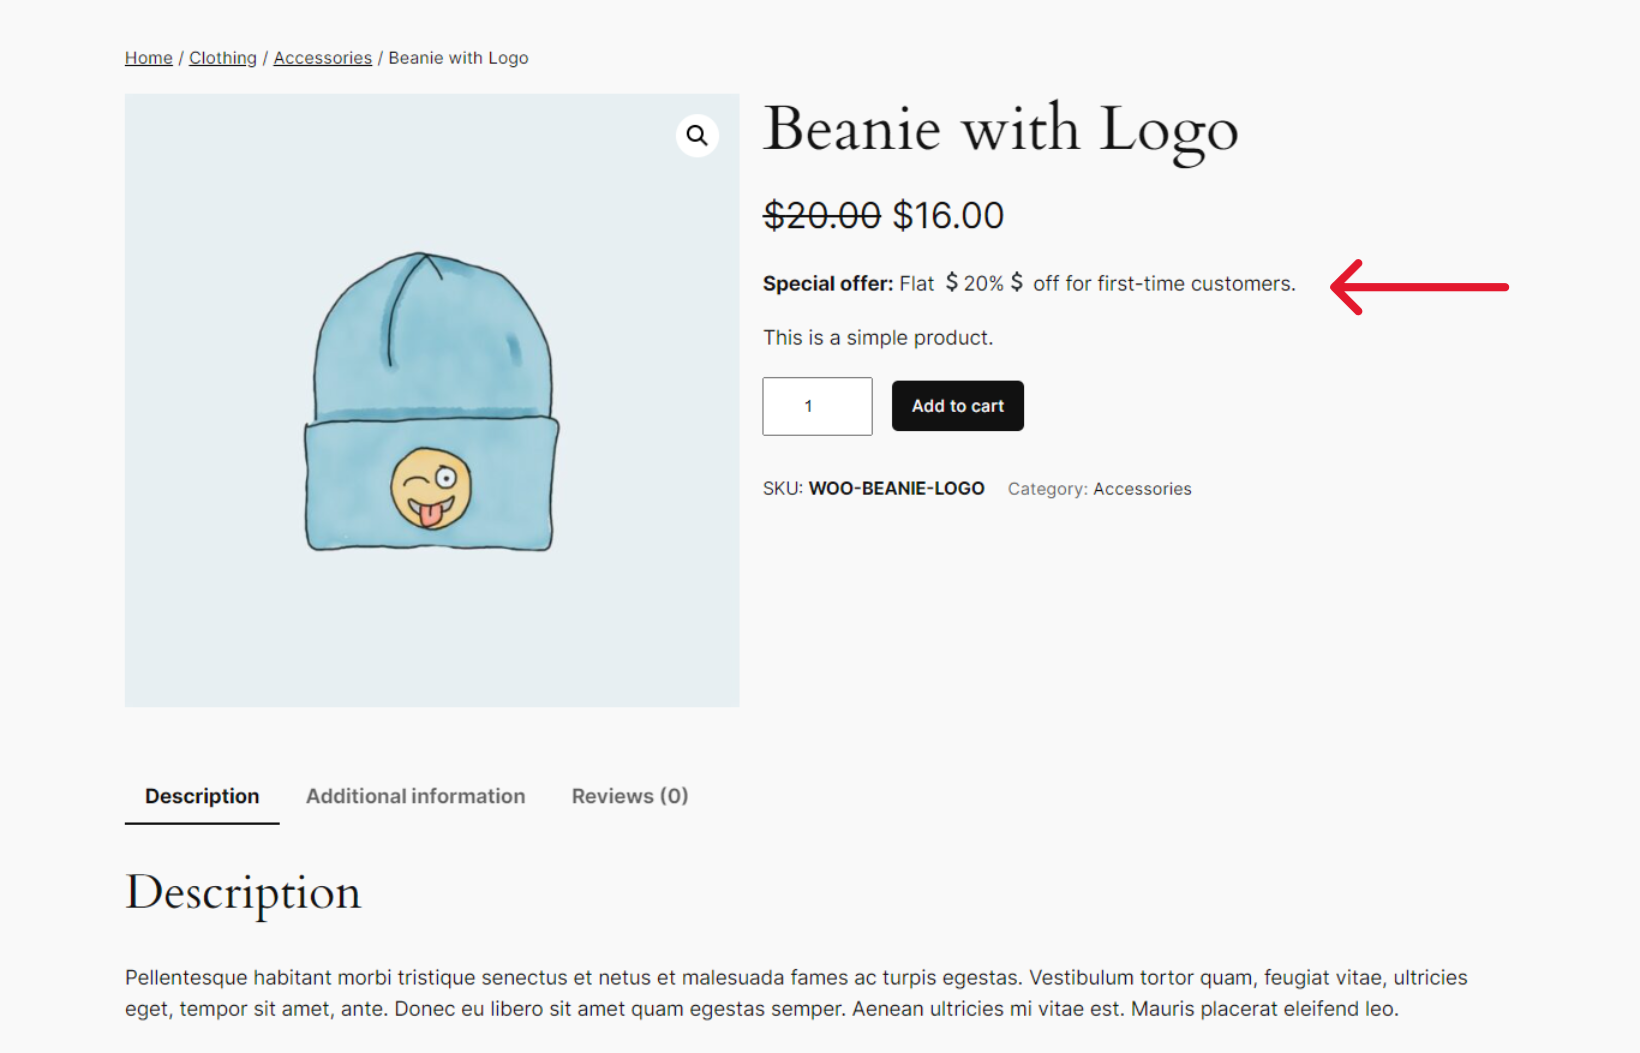Click the SKU WOO-BEANIE-LOGO text
Image resolution: width=1640 pixels, height=1053 pixels.
pyautogui.click(x=896, y=488)
